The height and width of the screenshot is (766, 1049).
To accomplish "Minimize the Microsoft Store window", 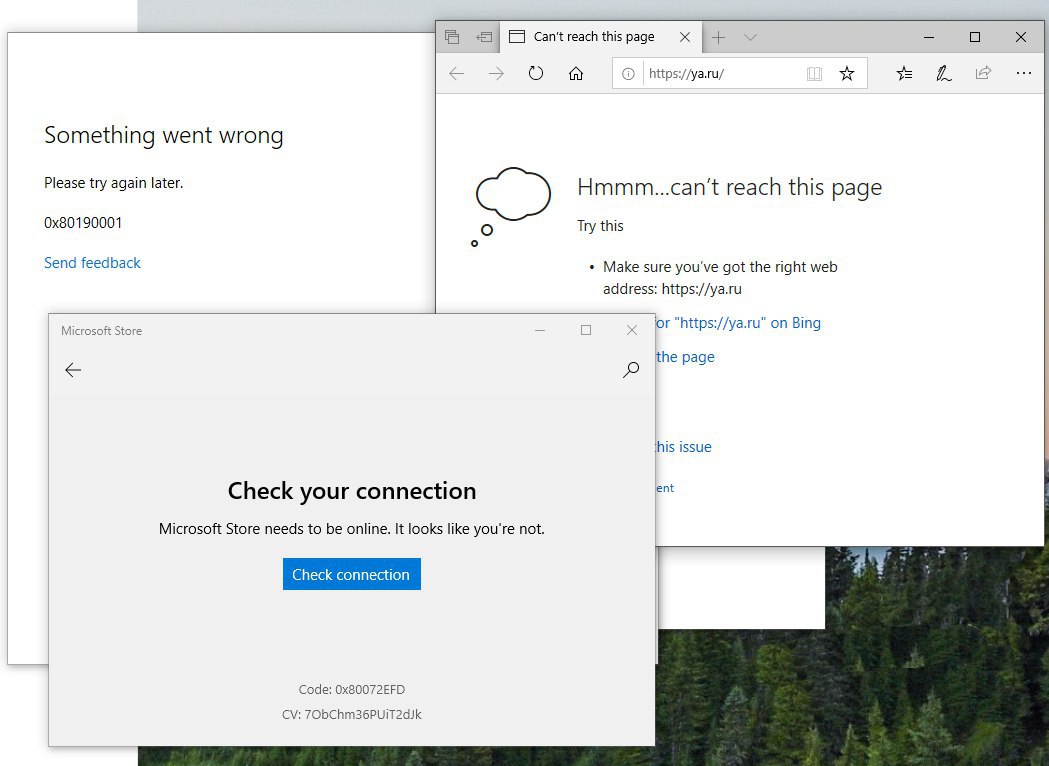I will (x=540, y=330).
